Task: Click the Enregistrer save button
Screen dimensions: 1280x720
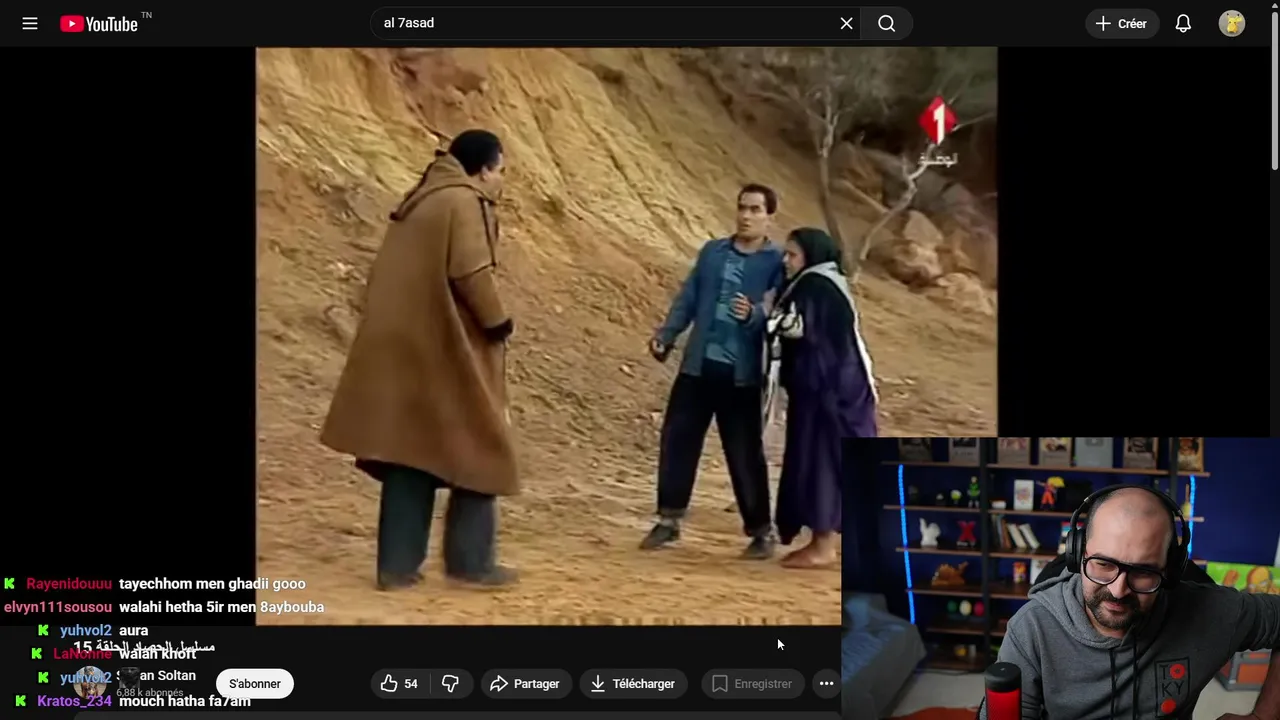Action: 752,684
